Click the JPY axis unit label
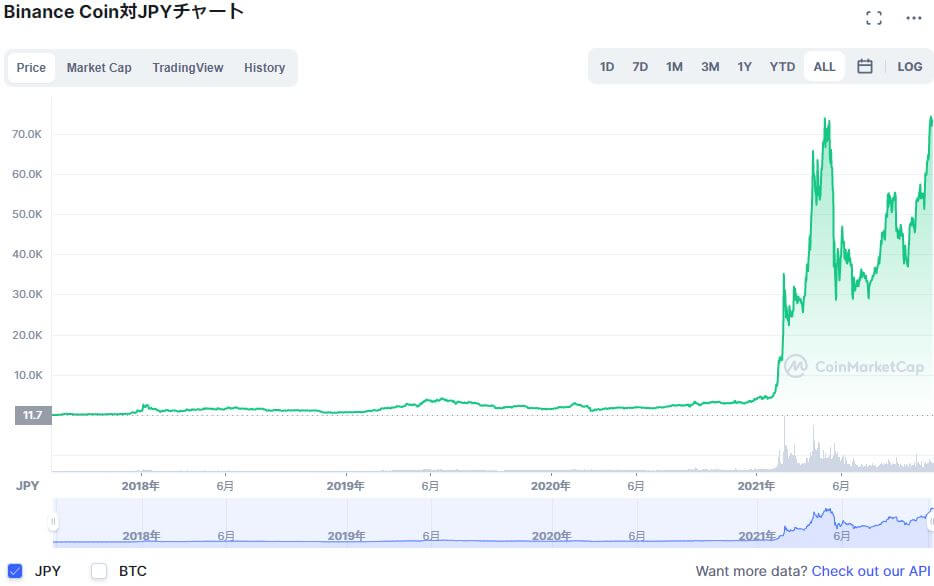Screen dimensions: 934x586 click(x=27, y=486)
